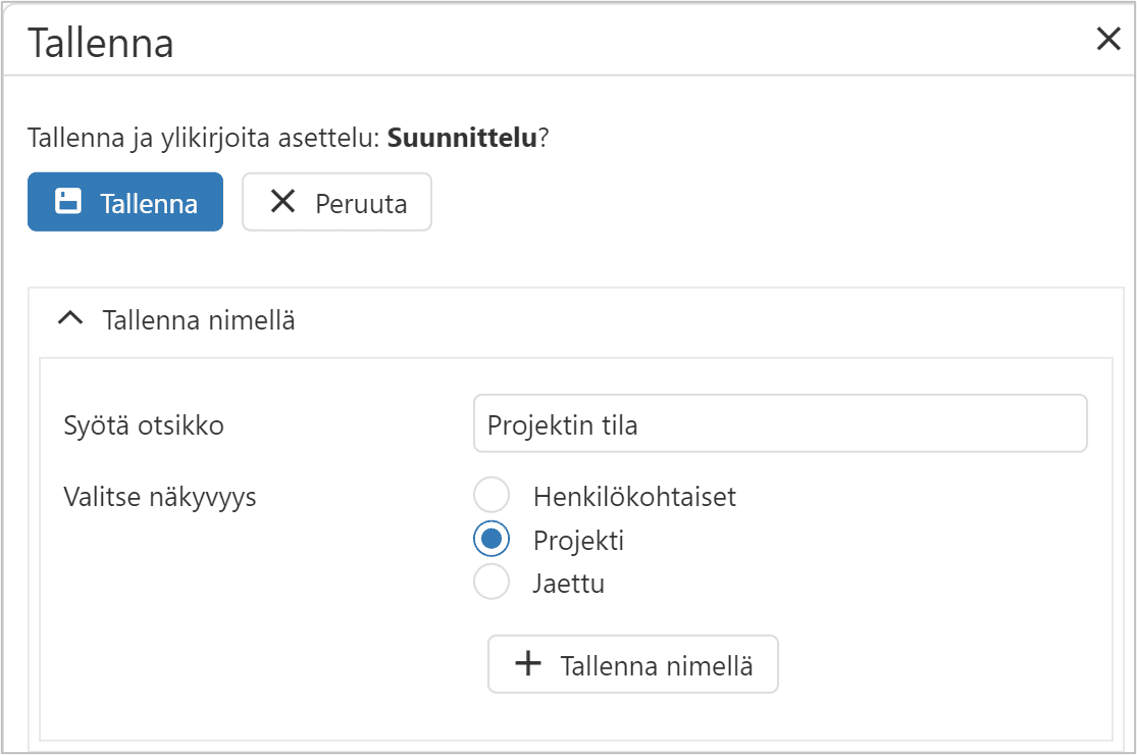Click the plus icon in Tallenna nimellä button

tap(527, 664)
